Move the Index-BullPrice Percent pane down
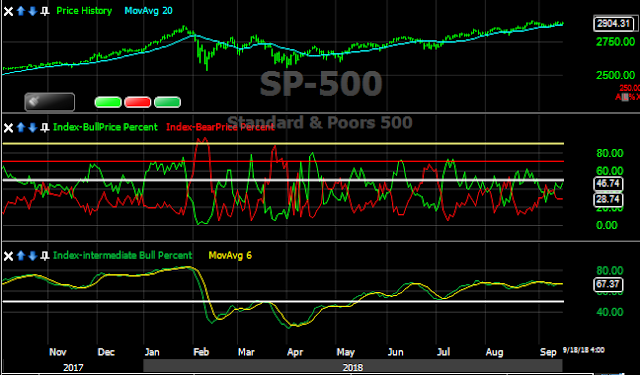This screenshot has width=640, height=375. pyautogui.click(x=33, y=128)
